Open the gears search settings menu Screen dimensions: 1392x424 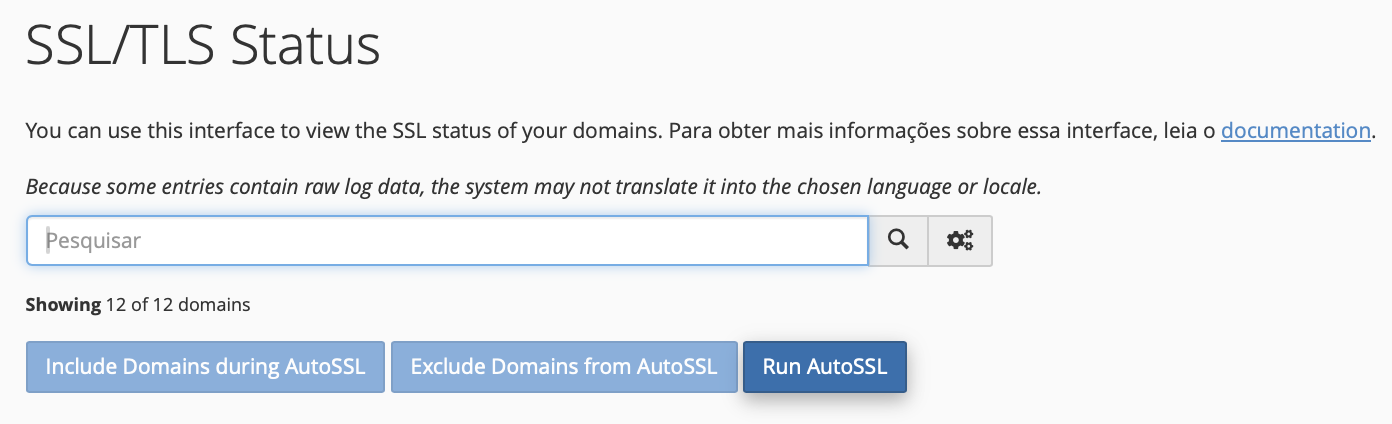[x=960, y=241]
